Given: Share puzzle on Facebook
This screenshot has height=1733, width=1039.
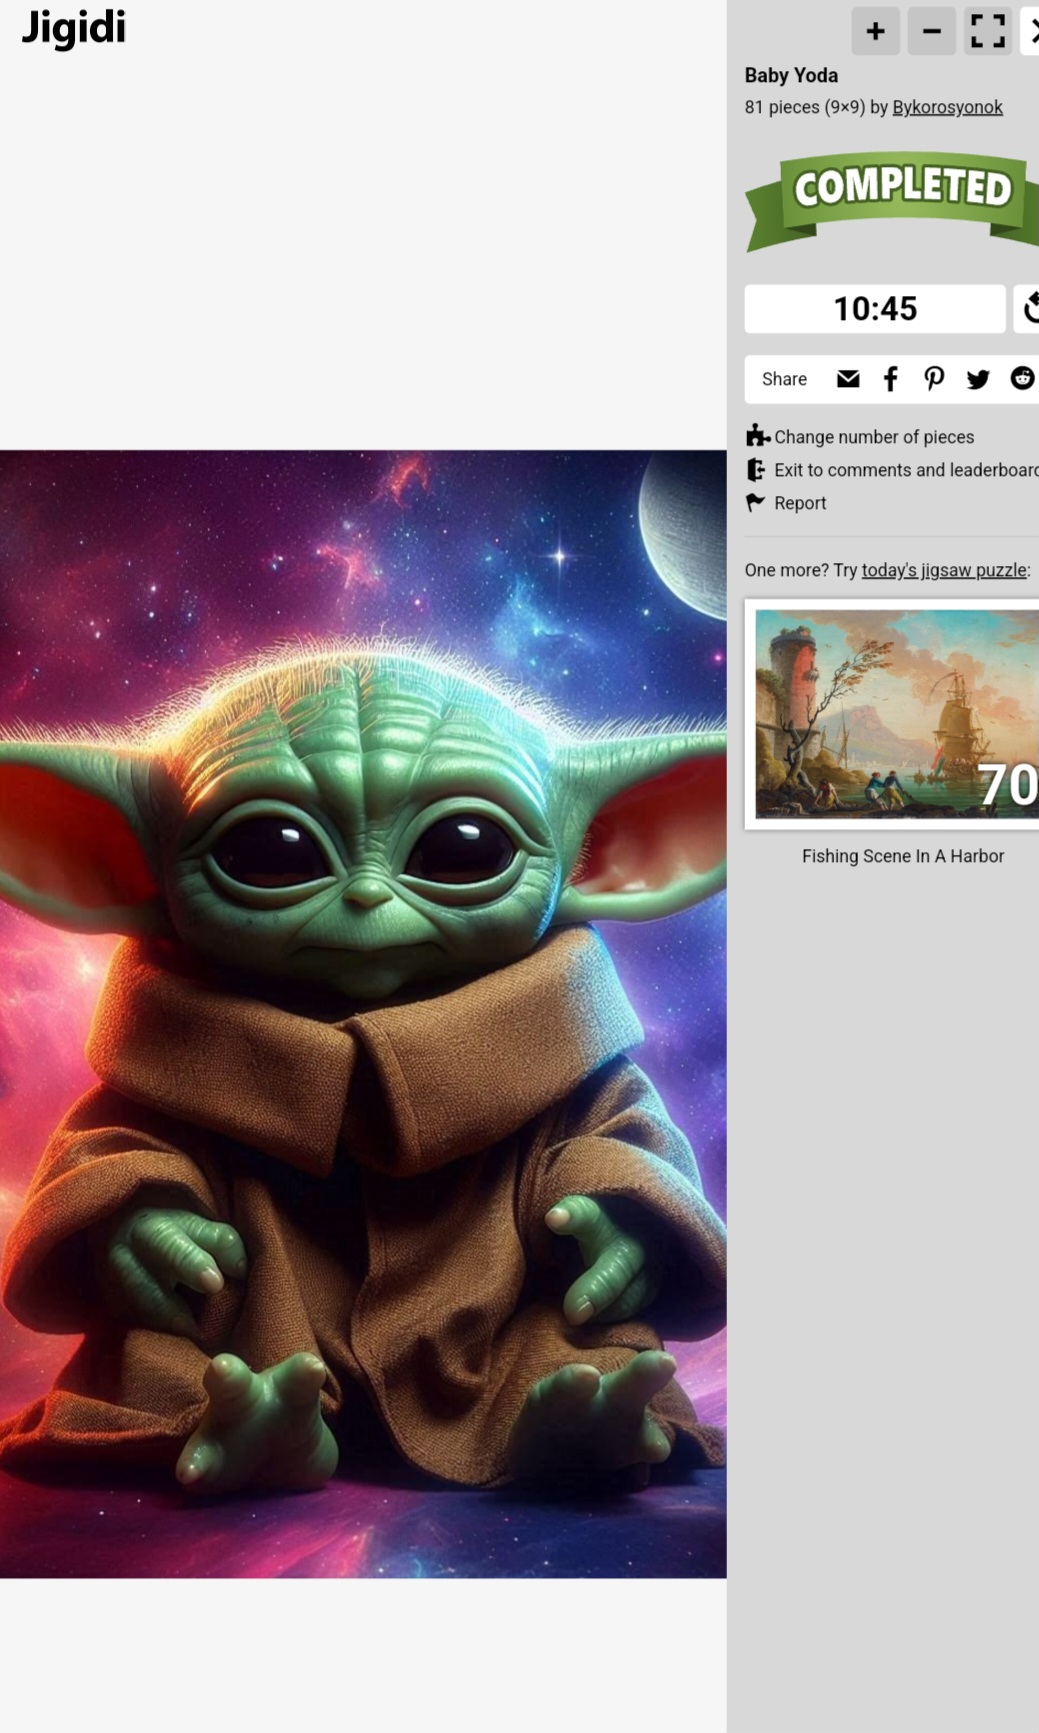Looking at the screenshot, I should click(890, 378).
